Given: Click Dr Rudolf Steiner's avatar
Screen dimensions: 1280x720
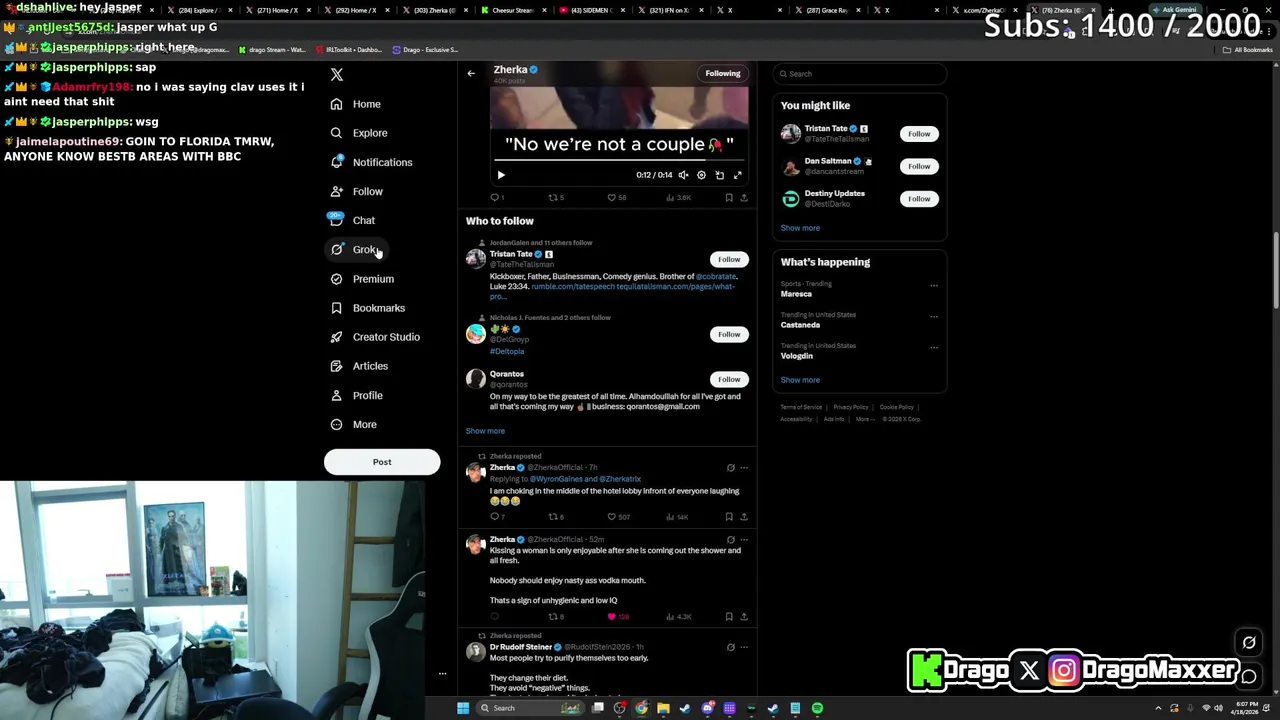Looking at the screenshot, I should pos(476,652).
